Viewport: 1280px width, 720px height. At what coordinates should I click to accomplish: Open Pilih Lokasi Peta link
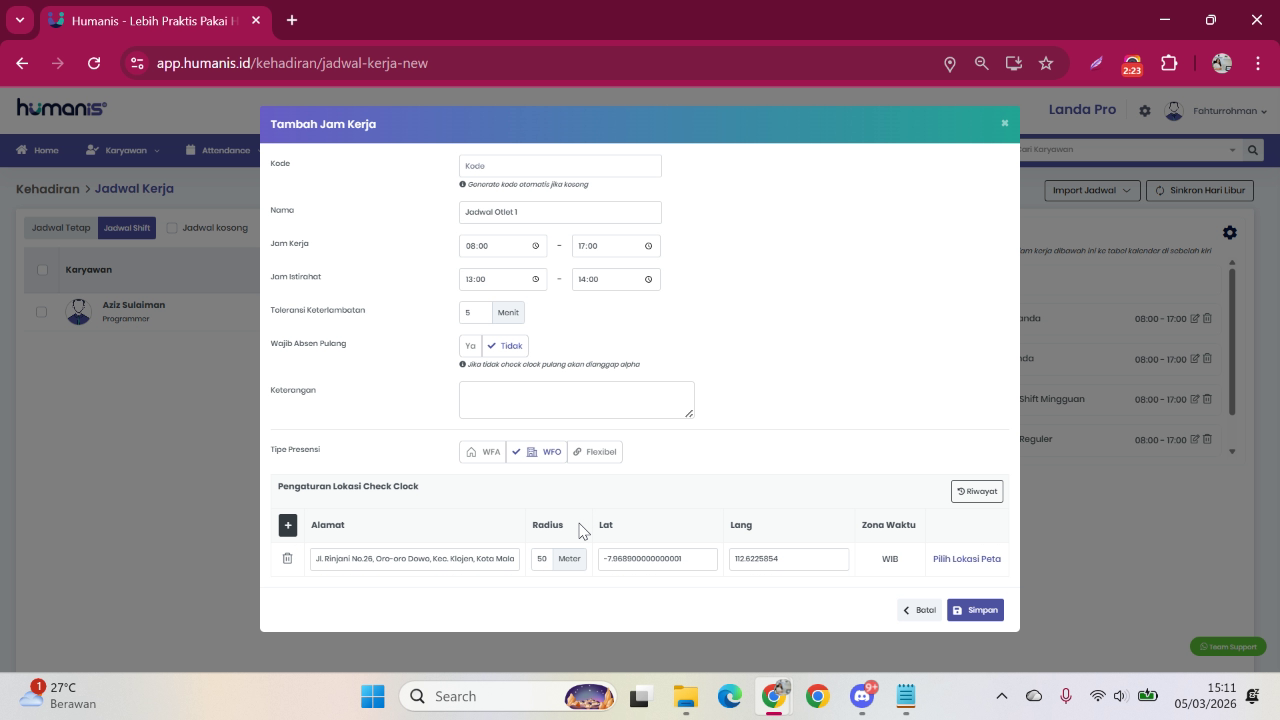tap(967, 559)
